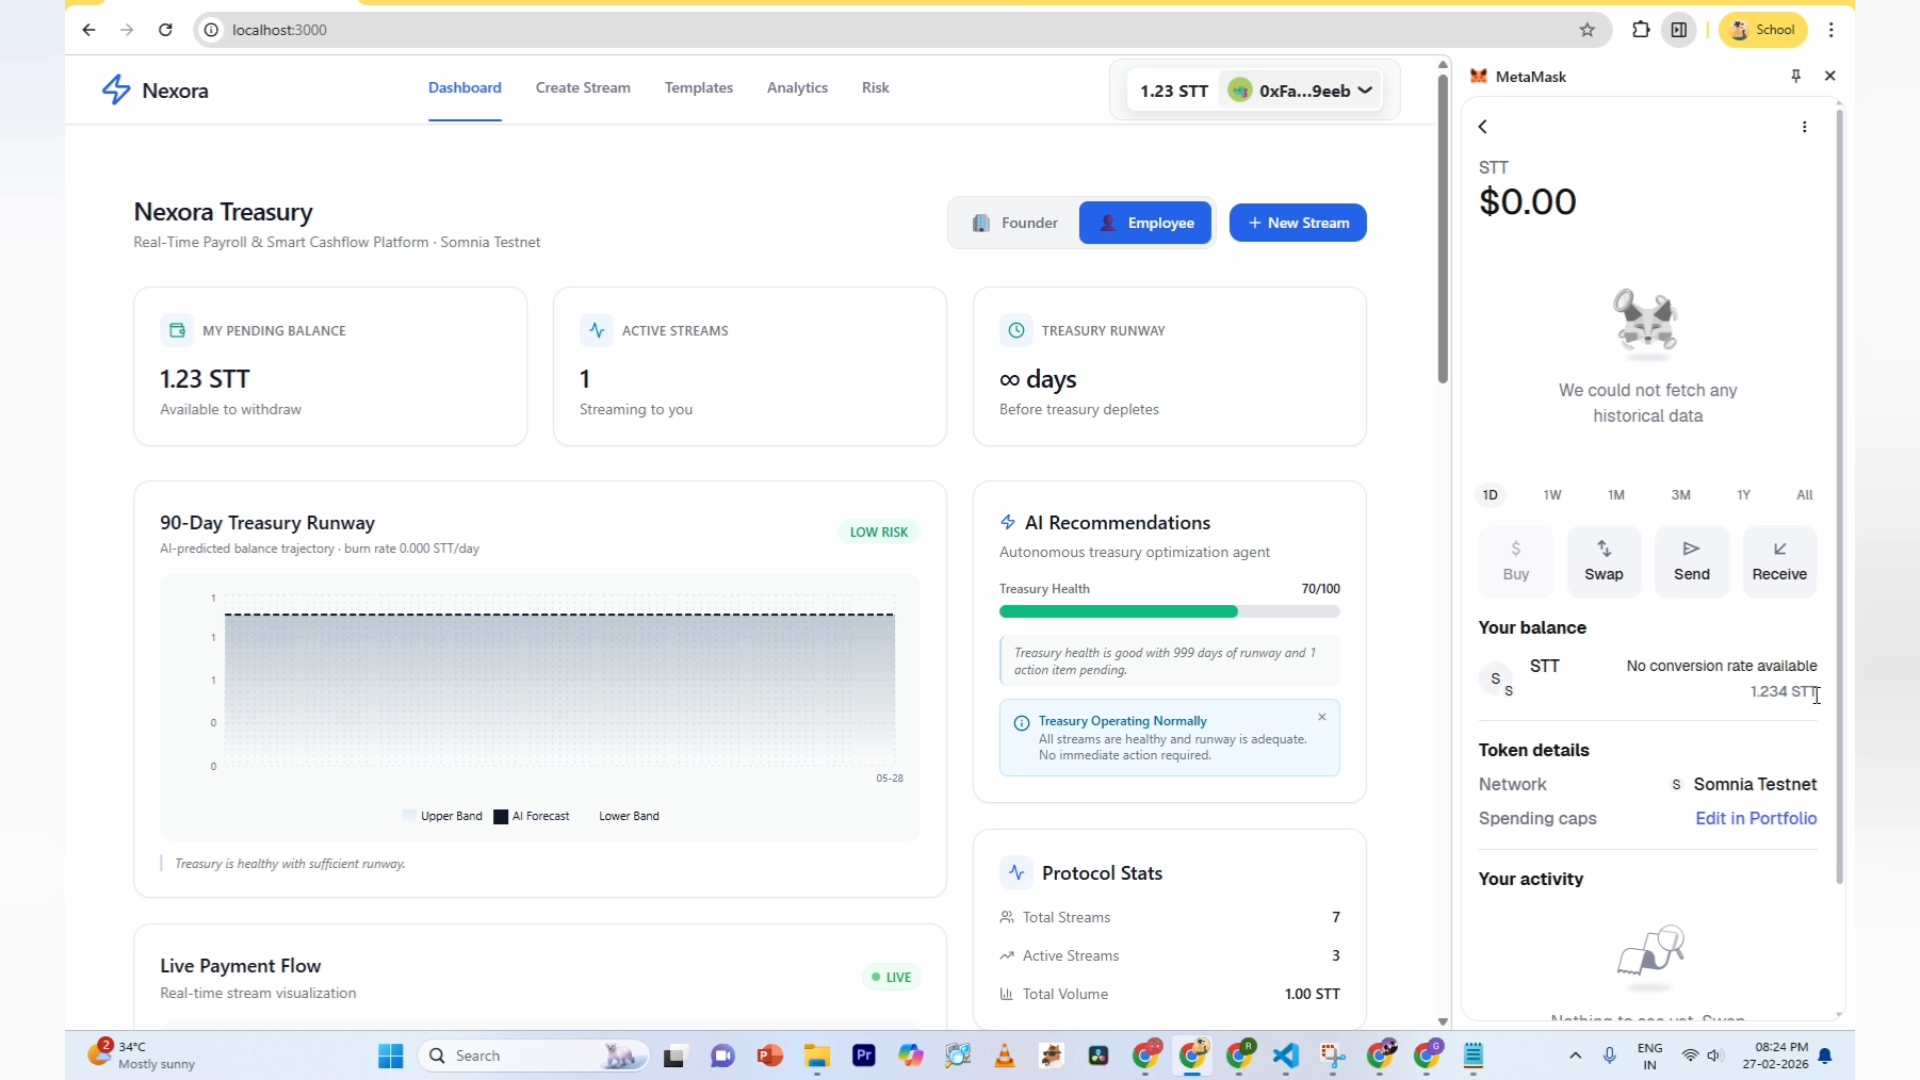
Task: Click the New Stream button
Action: (1297, 223)
